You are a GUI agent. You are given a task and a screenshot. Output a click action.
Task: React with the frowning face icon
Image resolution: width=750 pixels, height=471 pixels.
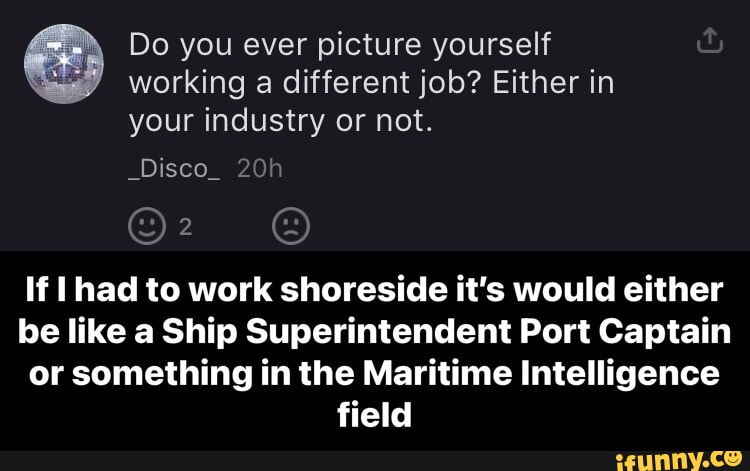(289, 224)
